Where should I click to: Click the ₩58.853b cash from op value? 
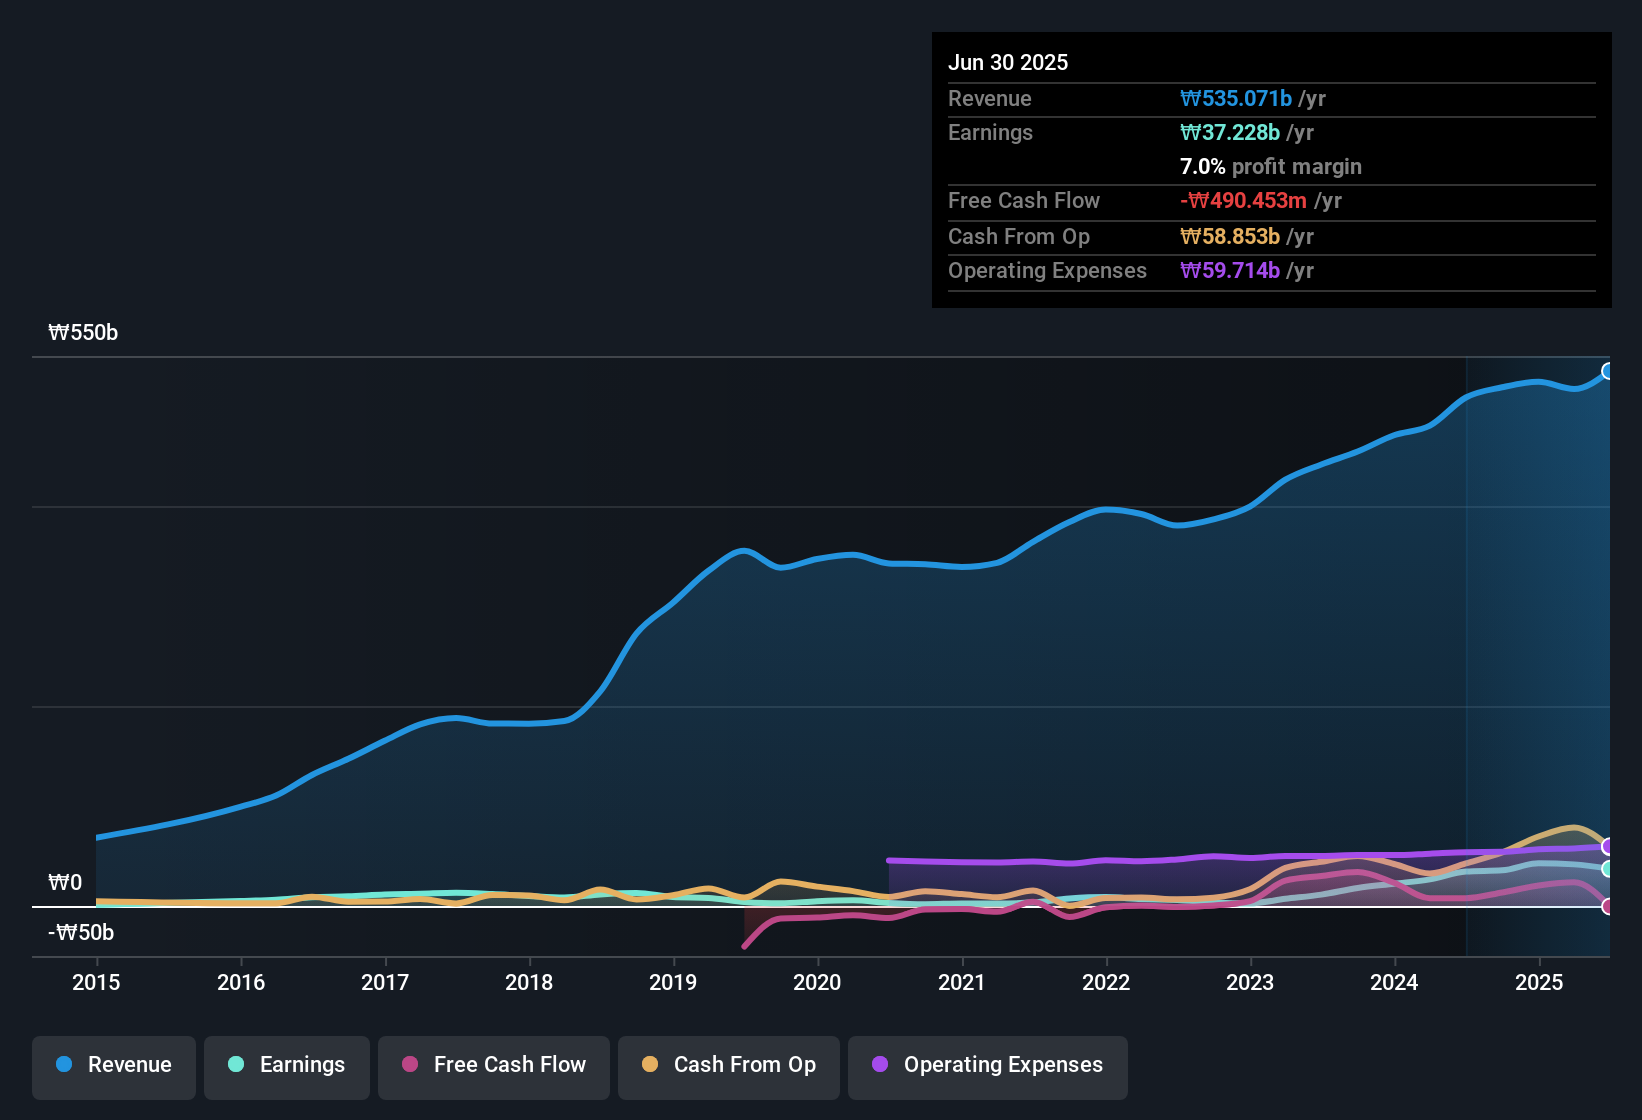[1230, 237]
